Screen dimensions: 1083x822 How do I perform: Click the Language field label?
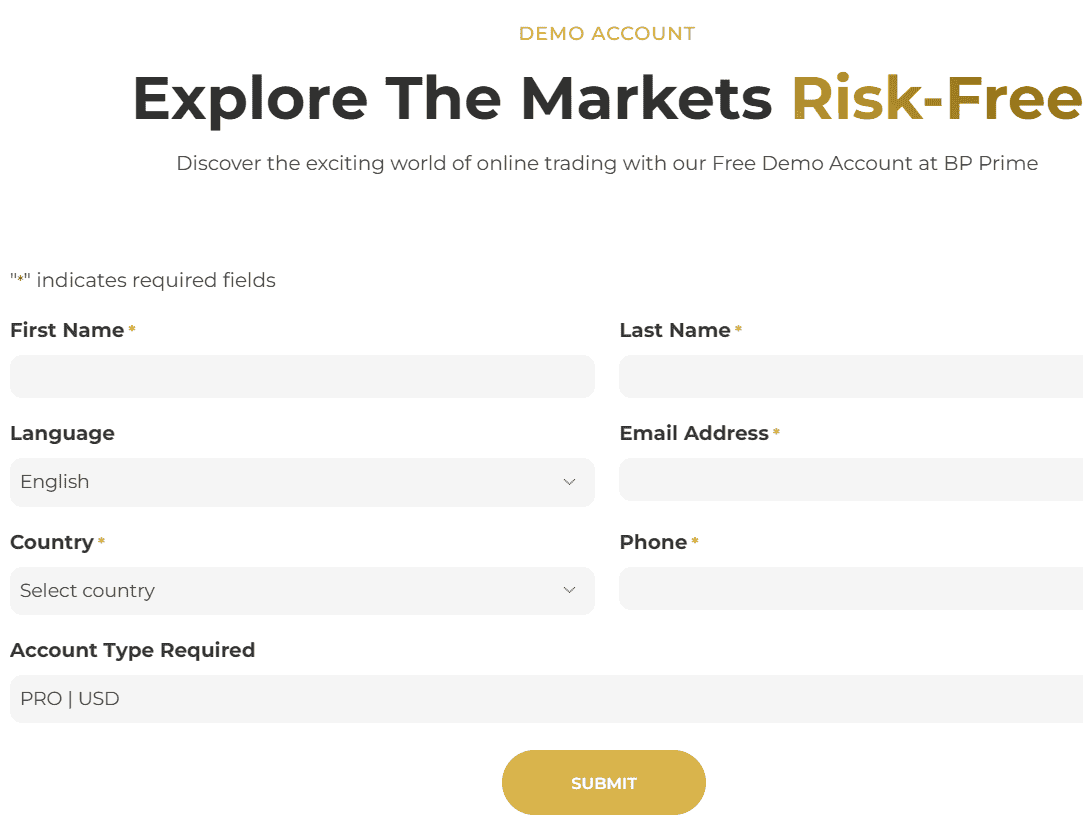point(62,433)
